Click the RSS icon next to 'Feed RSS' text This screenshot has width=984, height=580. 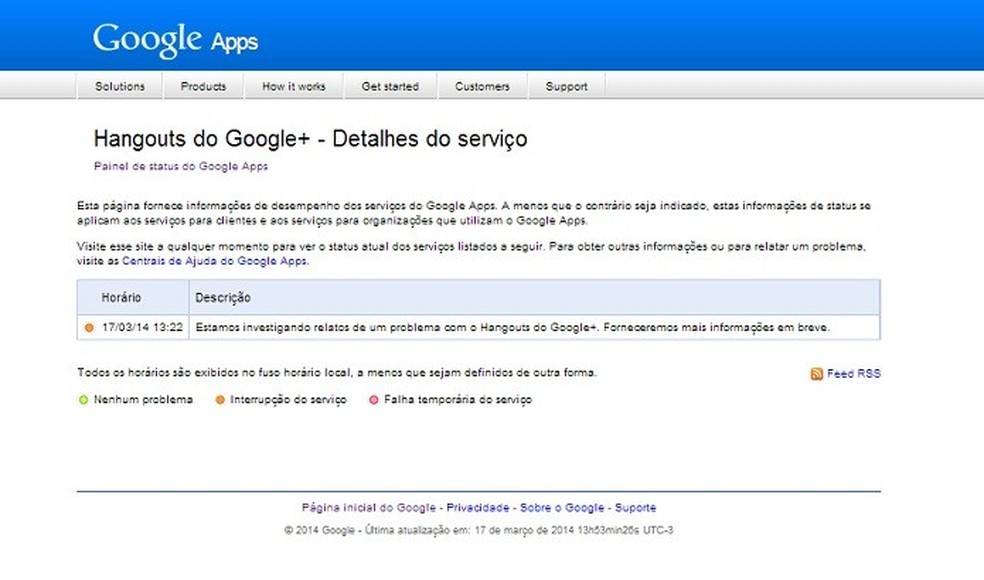click(814, 373)
